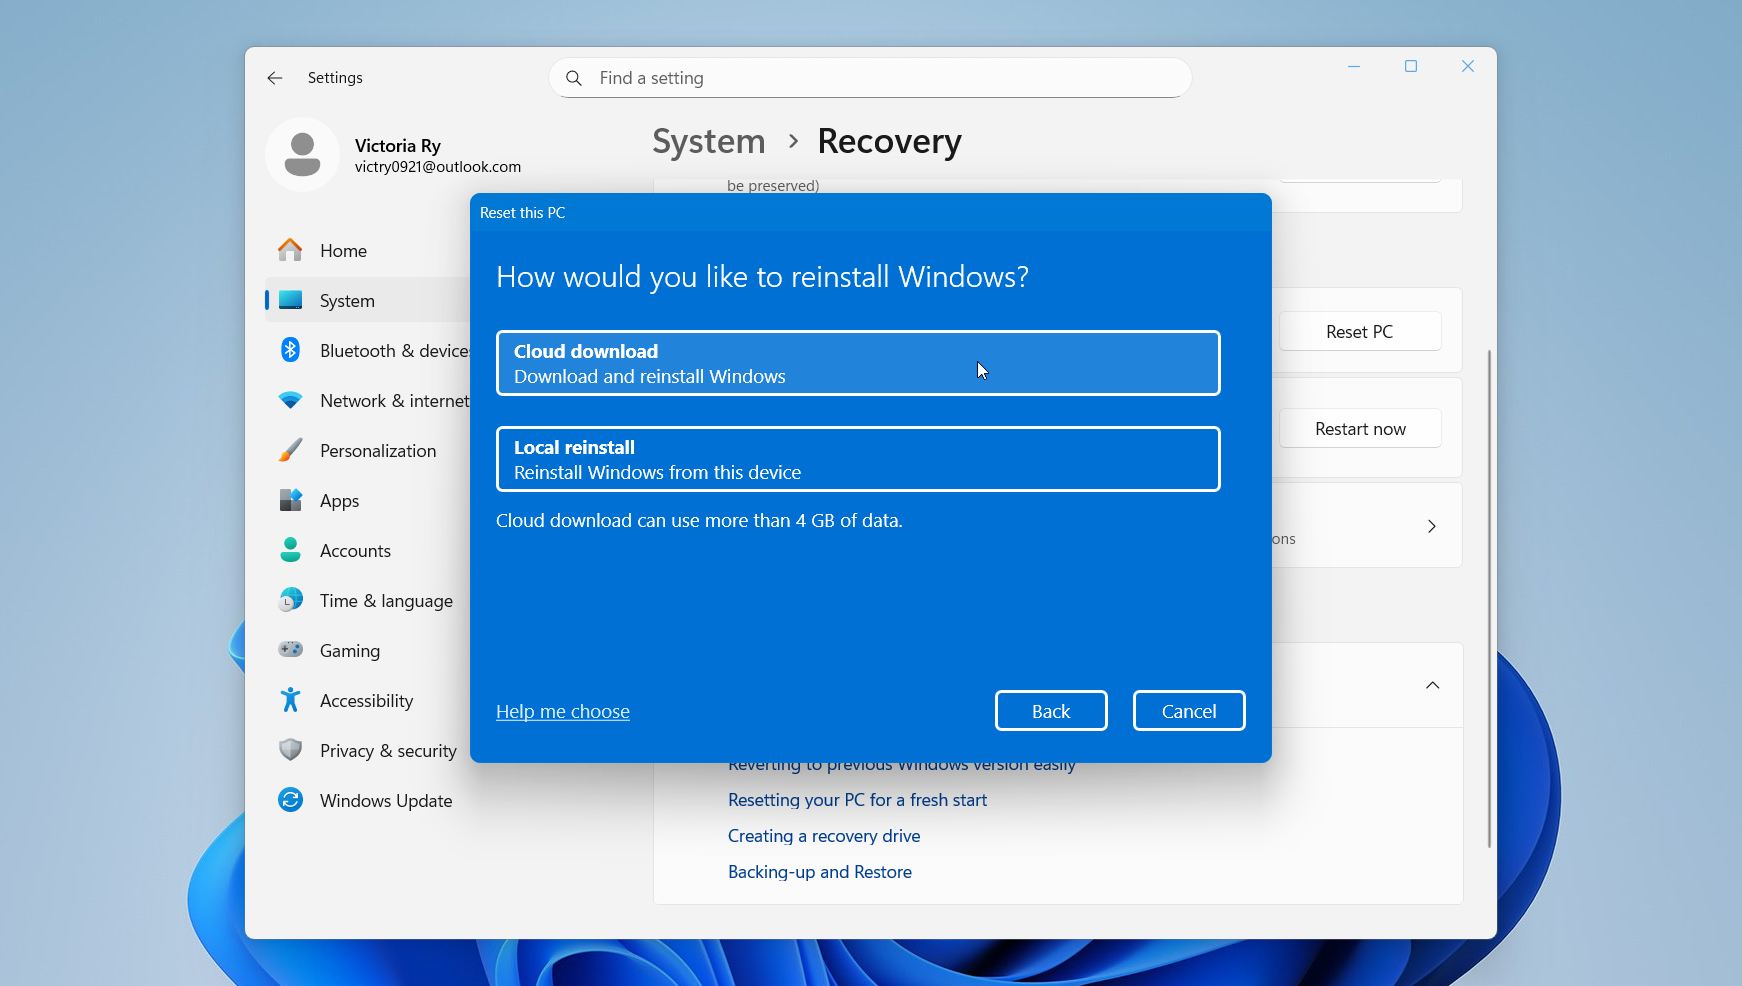Open Personalization paintbrush icon
The image size is (1742, 986).
click(x=290, y=450)
